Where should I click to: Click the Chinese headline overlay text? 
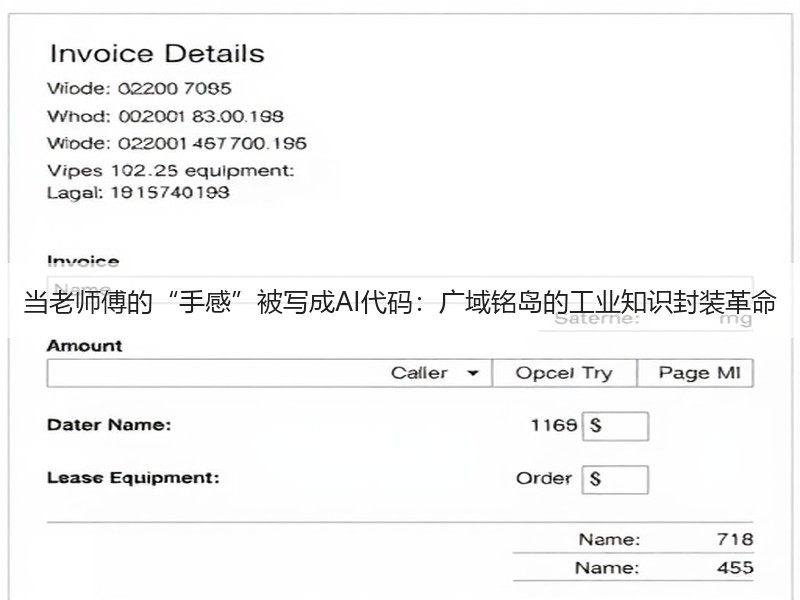(x=400, y=302)
